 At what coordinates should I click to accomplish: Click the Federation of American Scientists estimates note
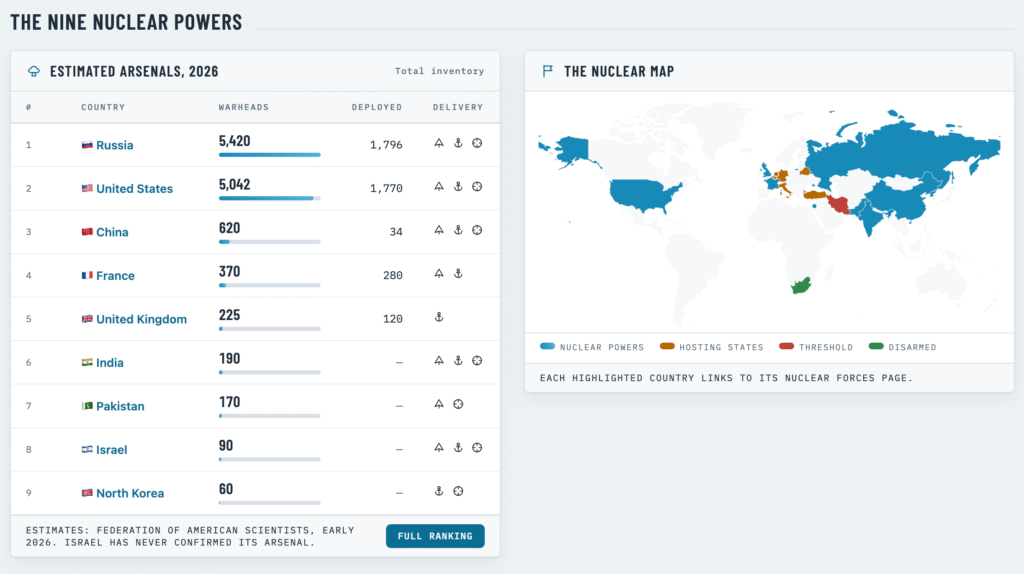(x=190, y=536)
